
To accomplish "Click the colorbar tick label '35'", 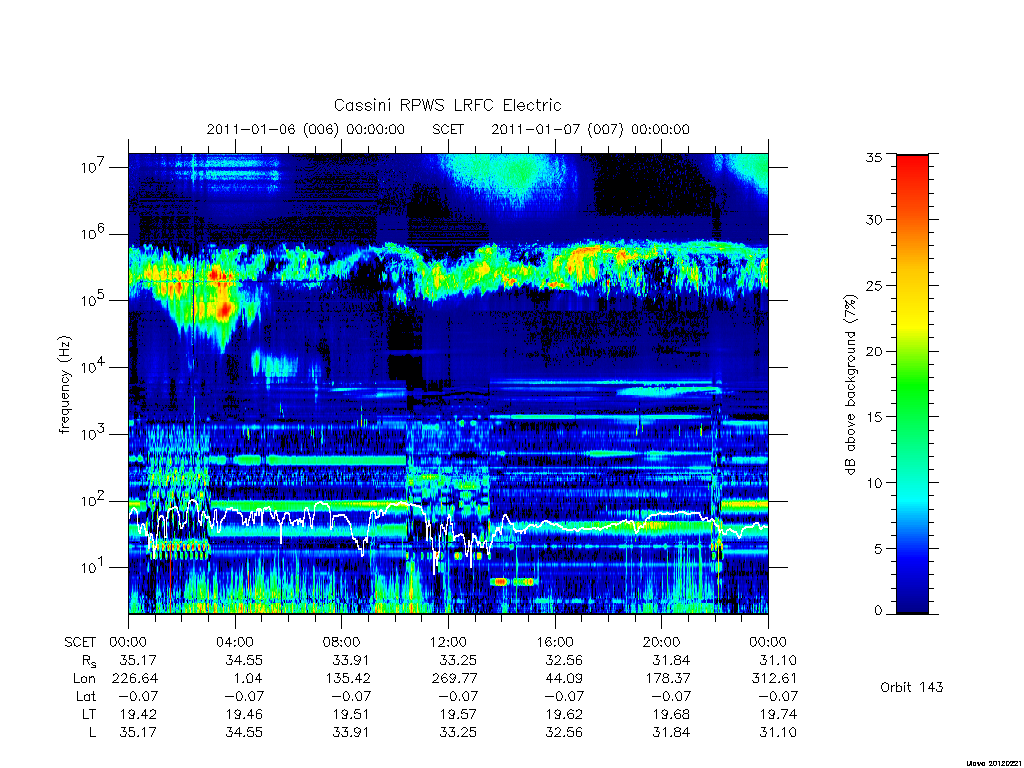I will tap(873, 157).
